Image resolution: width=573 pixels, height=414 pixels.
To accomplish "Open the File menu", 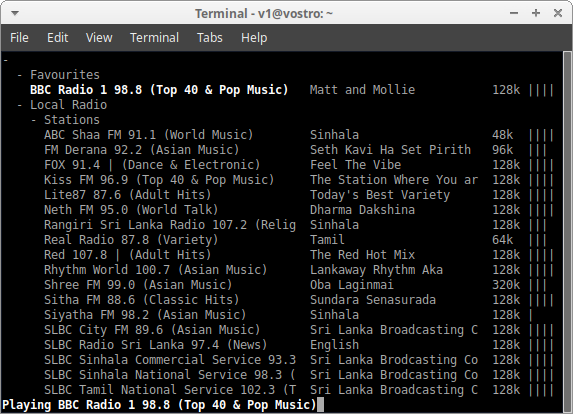I will 19,38.
